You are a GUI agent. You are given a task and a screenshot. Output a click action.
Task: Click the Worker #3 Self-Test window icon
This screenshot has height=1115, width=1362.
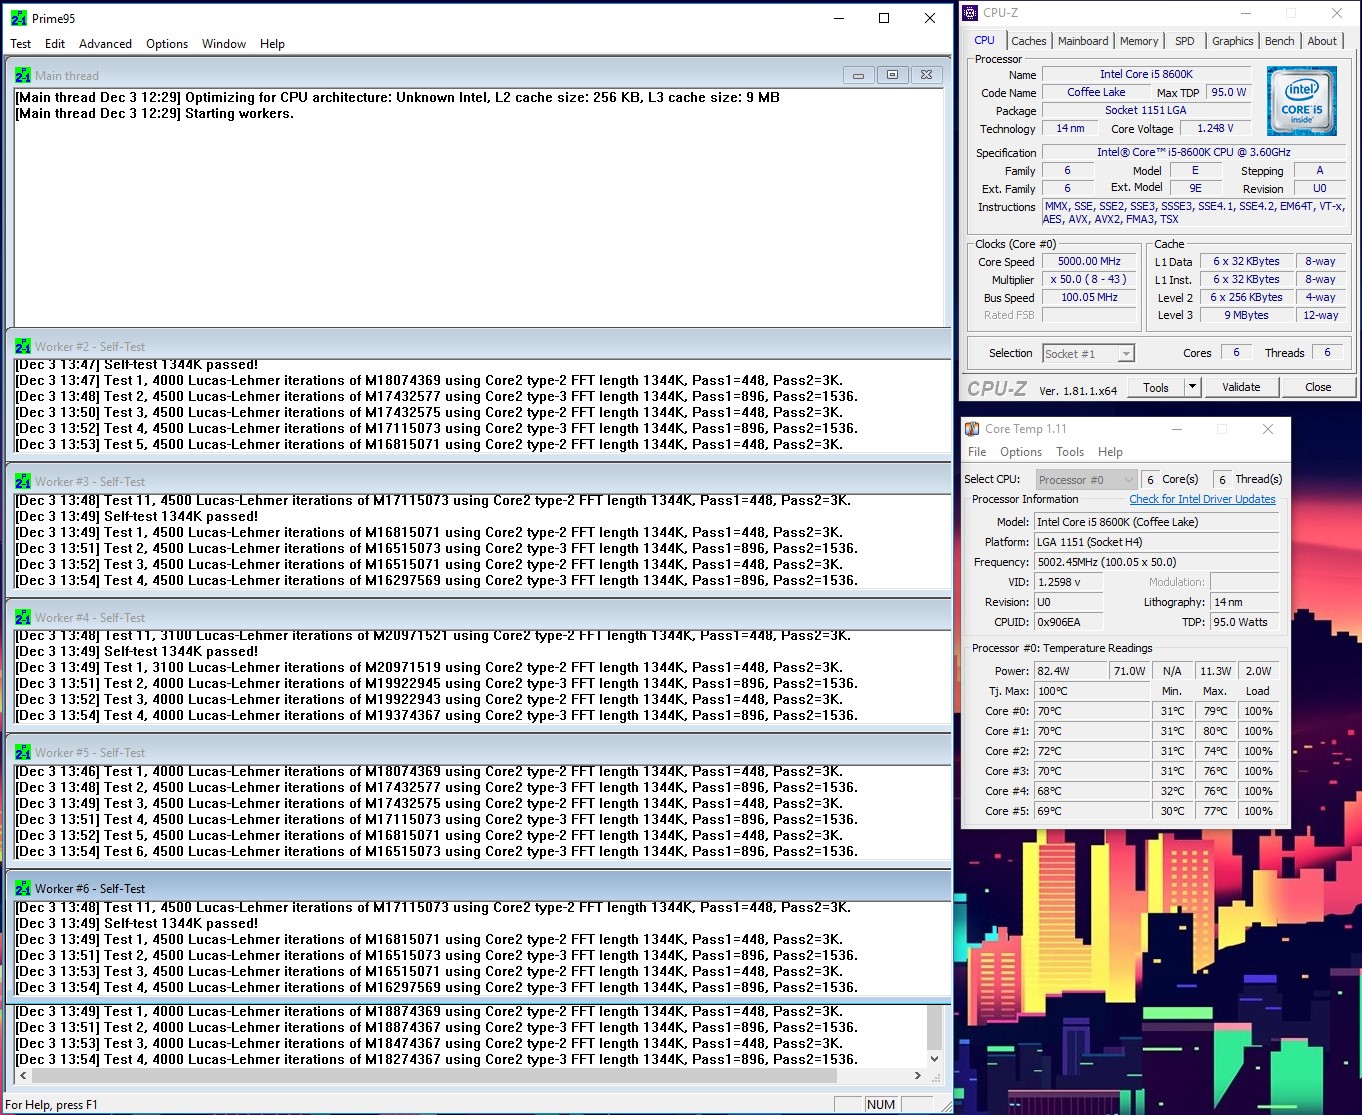coord(23,481)
